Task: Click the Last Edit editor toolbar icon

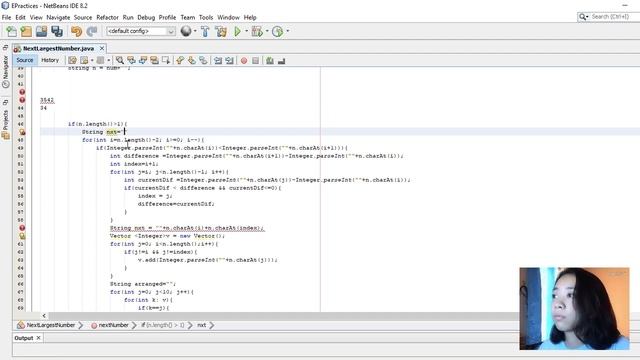Action: 72,60
